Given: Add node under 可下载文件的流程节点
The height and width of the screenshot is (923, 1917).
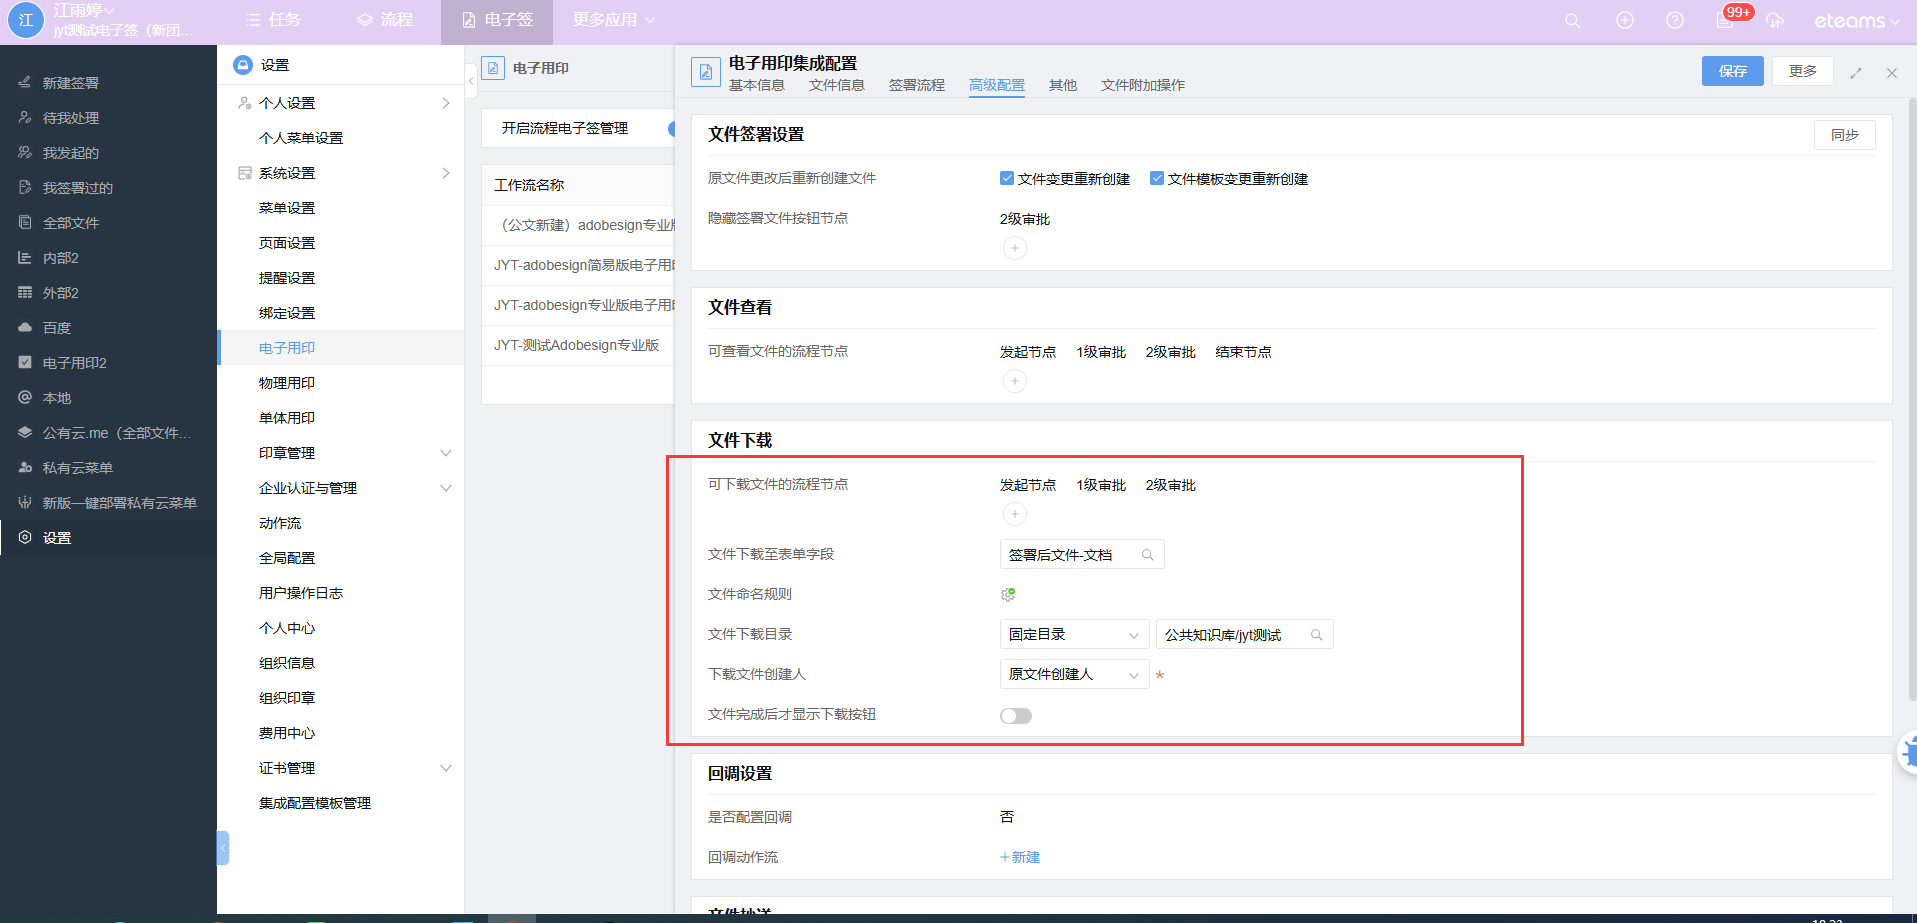Looking at the screenshot, I should point(1014,514).
